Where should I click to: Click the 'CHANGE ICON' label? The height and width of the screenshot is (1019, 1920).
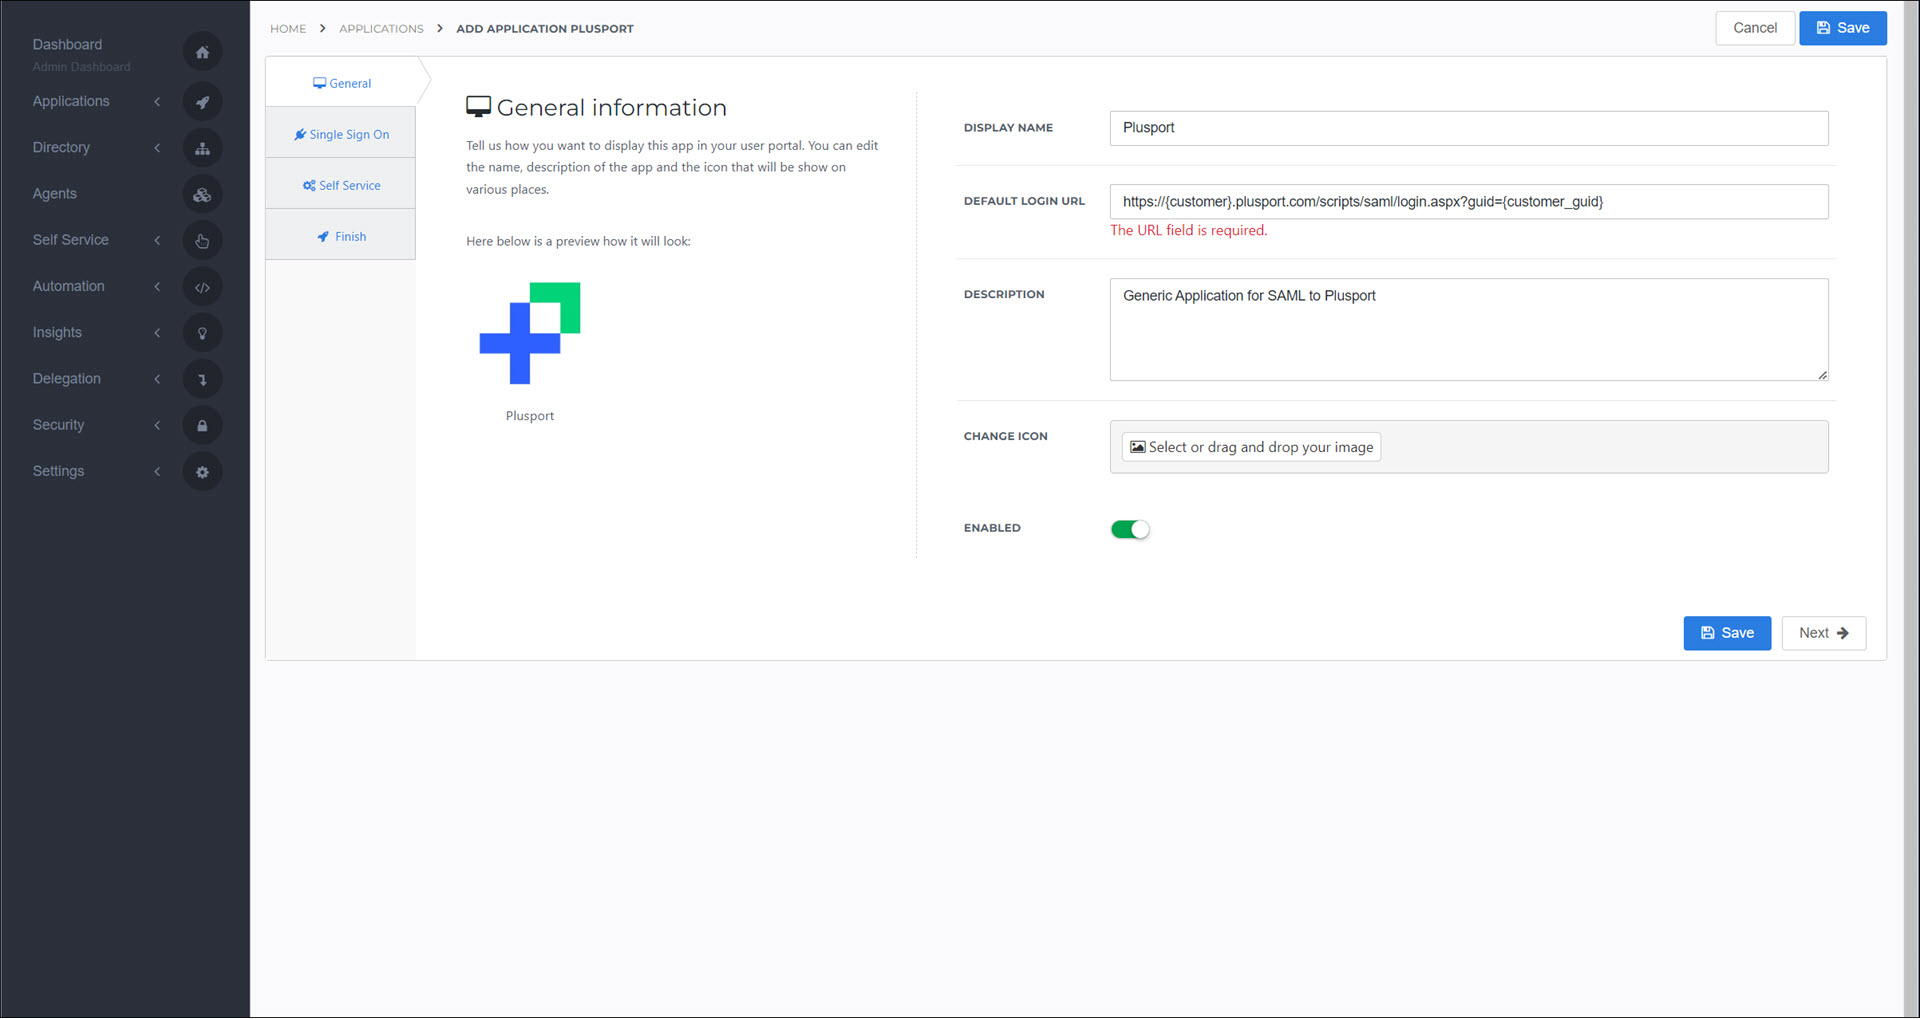pos(1005,436)
